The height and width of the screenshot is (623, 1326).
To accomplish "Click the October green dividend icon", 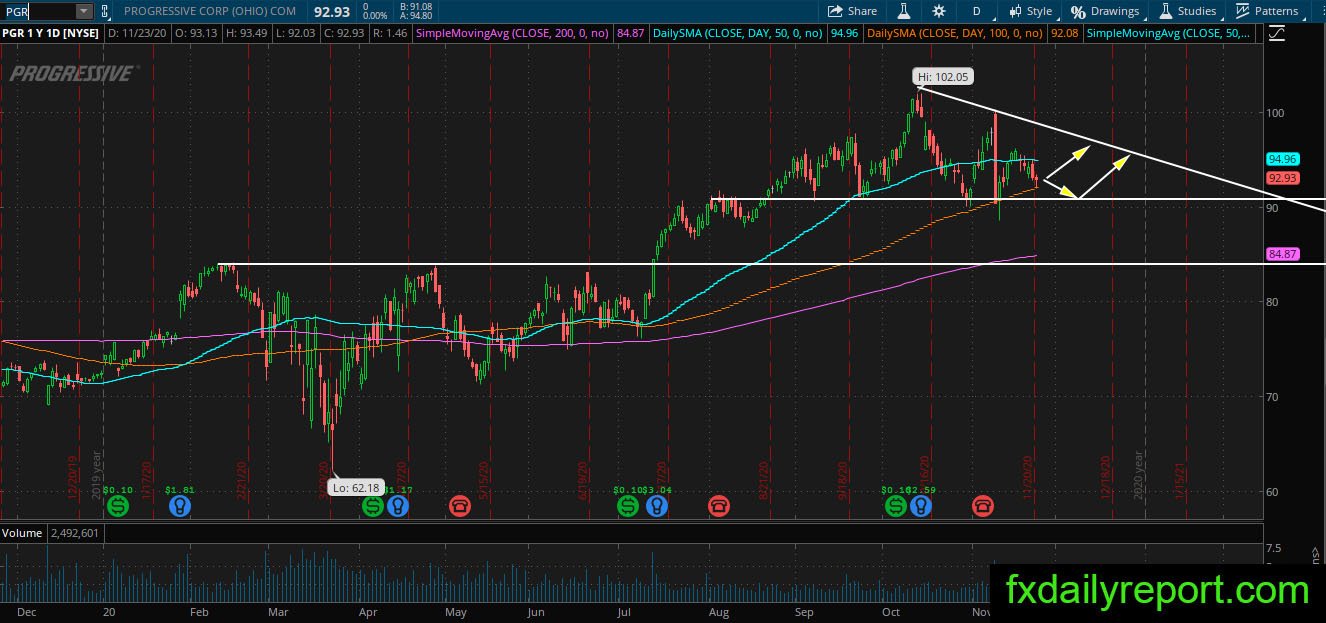I will 895,506.
